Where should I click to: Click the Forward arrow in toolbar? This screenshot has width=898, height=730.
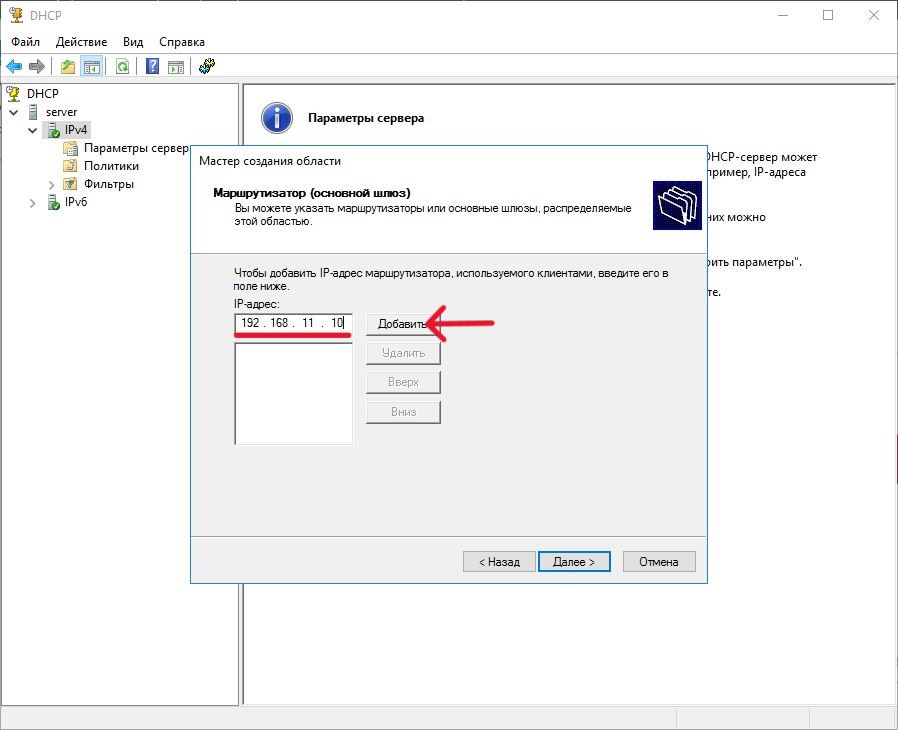point(37,66)
